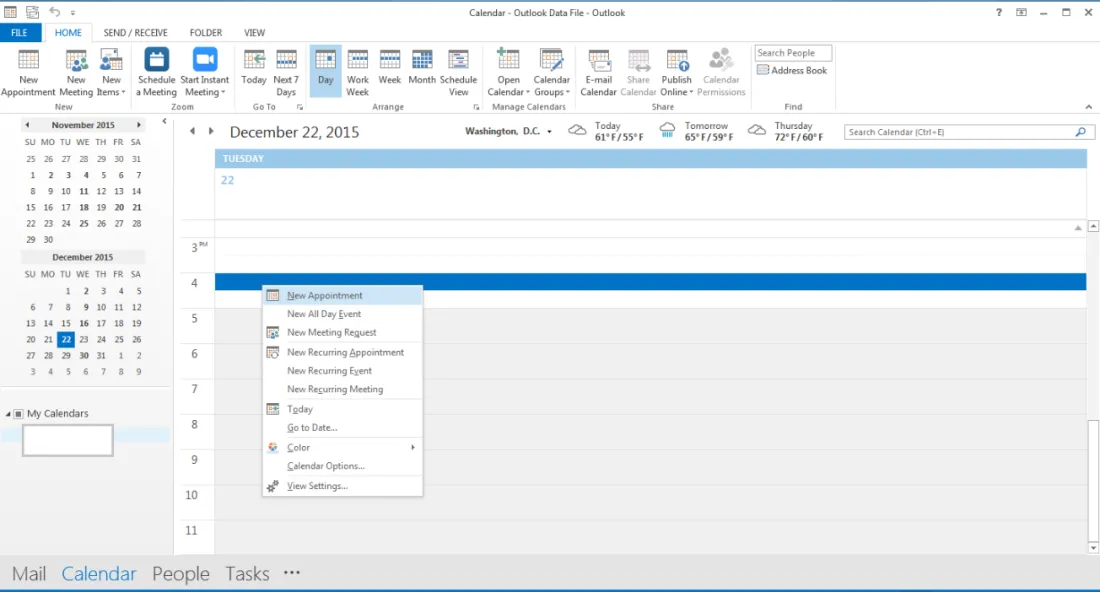This screenshot has width=1100, height=592.
Task: Switch to Work Week view
Action: (x=357, y=72)
